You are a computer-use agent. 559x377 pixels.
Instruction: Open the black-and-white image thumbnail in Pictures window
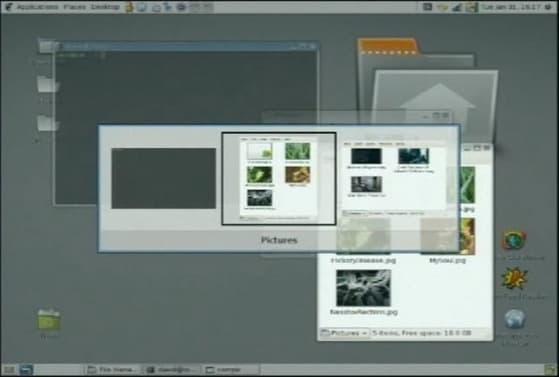[363, 288]
